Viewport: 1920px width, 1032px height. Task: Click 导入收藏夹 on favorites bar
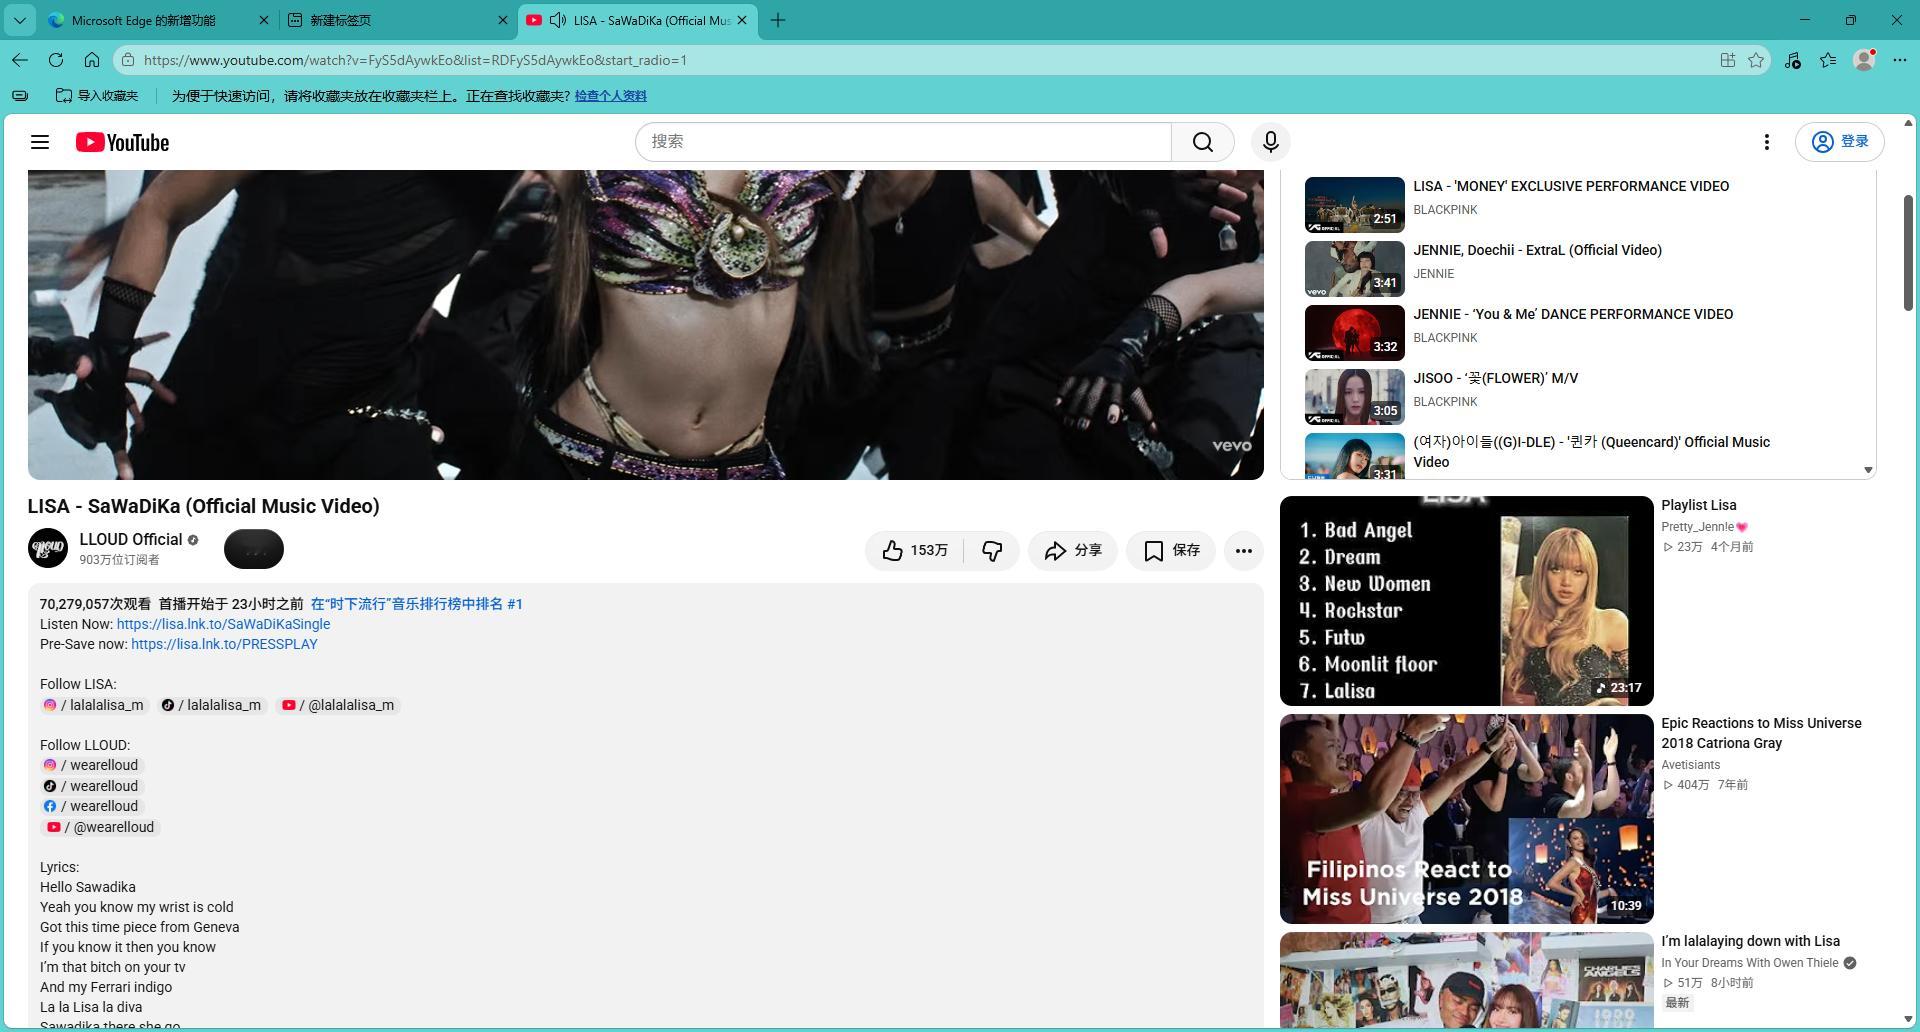click(97, 96)
